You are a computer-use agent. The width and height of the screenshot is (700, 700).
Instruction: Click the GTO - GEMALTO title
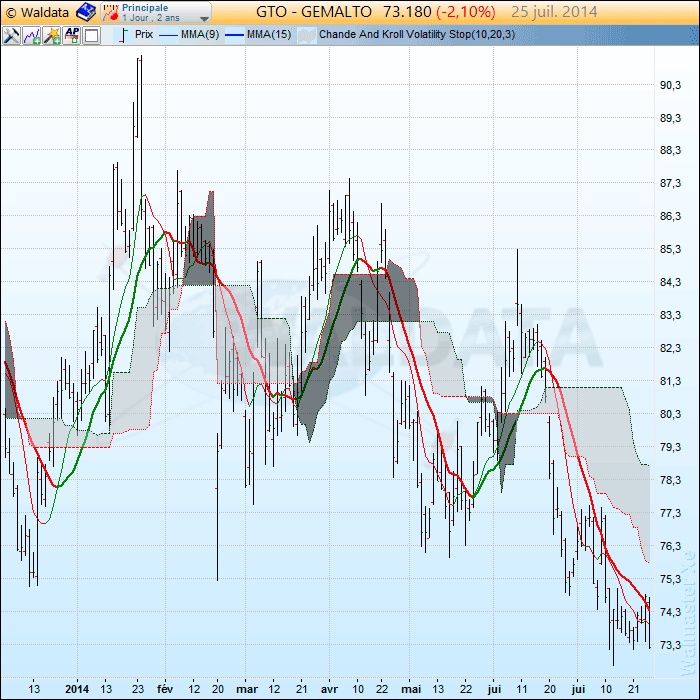click(314, 12)
